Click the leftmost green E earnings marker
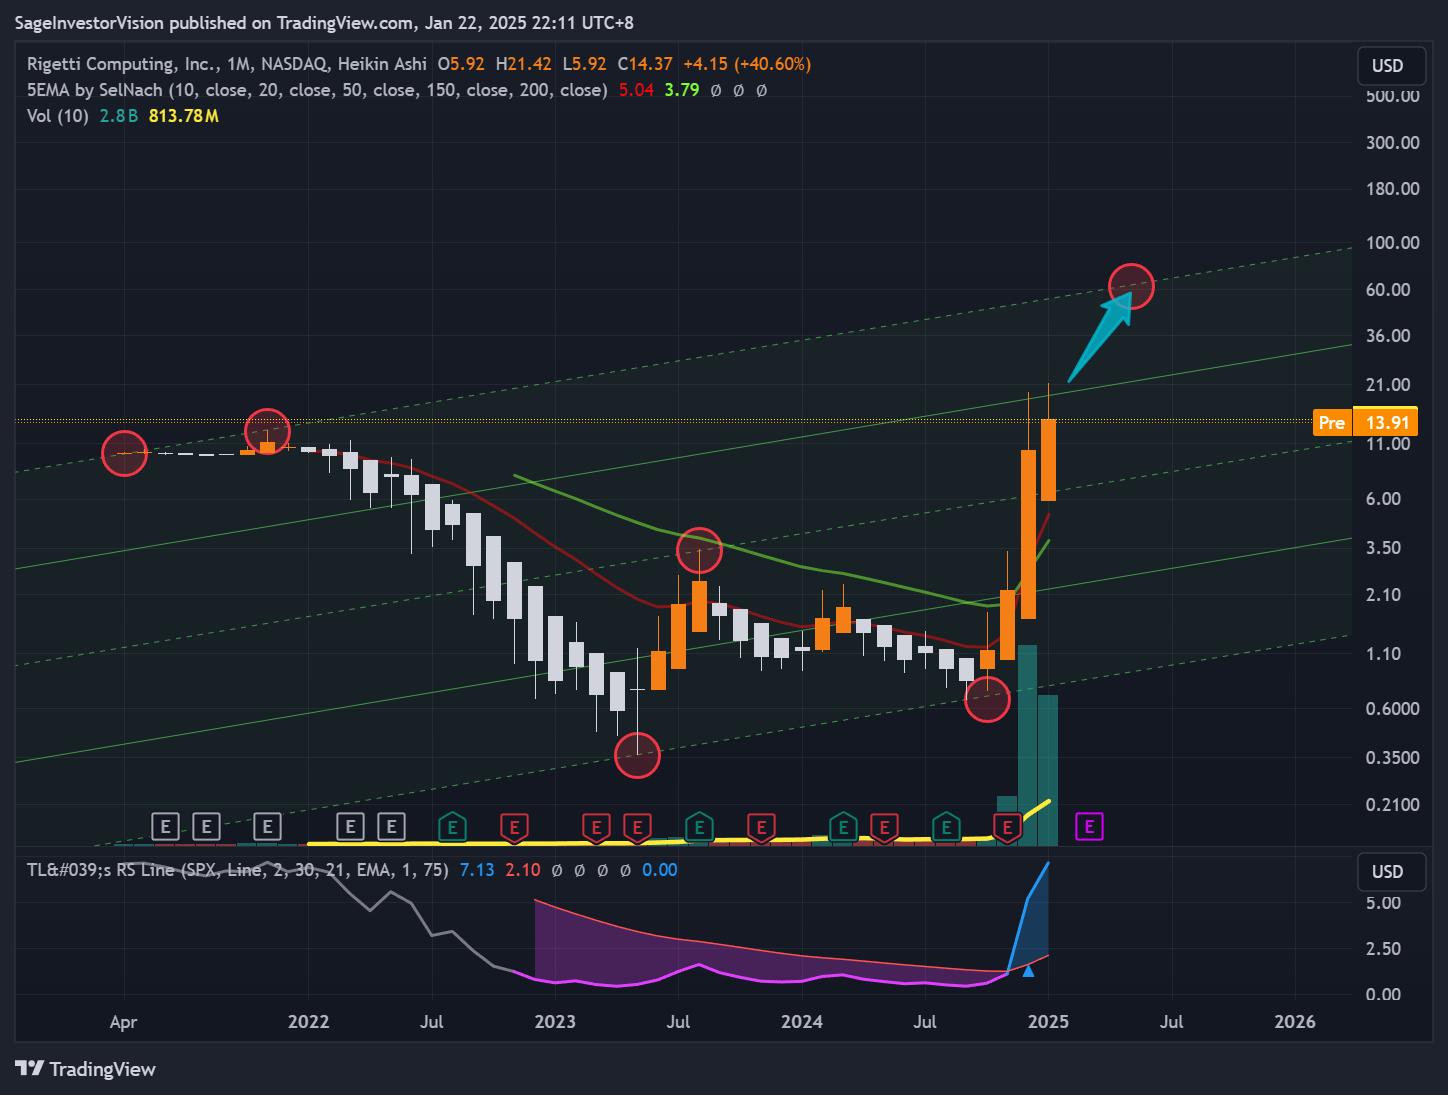1448x1095 pixels. click(x=452, y=827)
